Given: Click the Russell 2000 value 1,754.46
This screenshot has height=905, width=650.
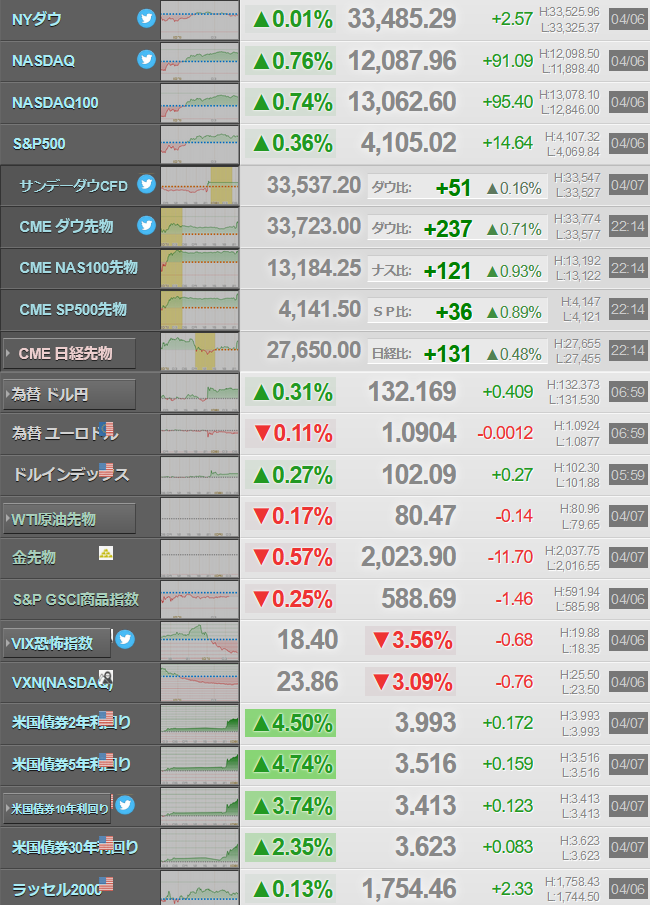Looking at the screenshot, I should point(409,888).
